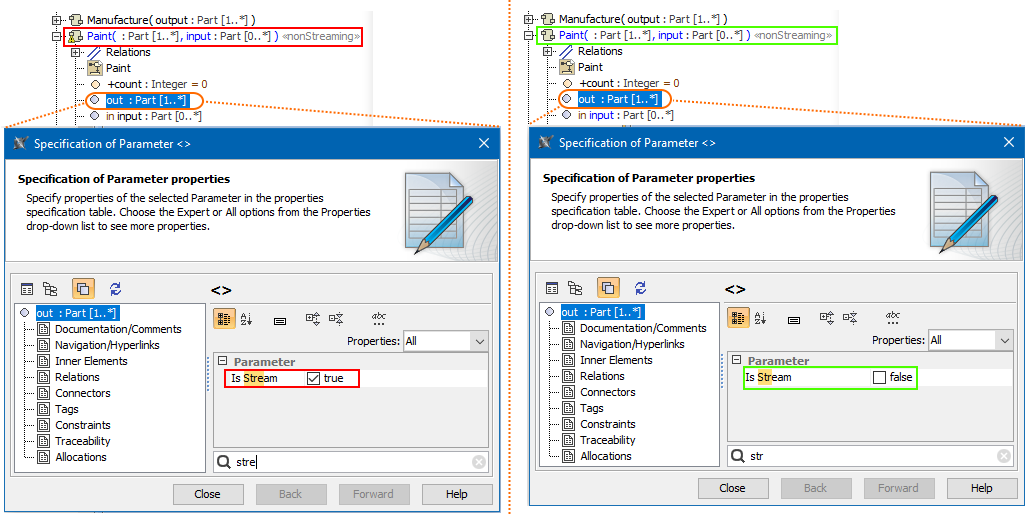Click Close button in left dialog
Screen dimensions: 1026x515
(207, 494)
